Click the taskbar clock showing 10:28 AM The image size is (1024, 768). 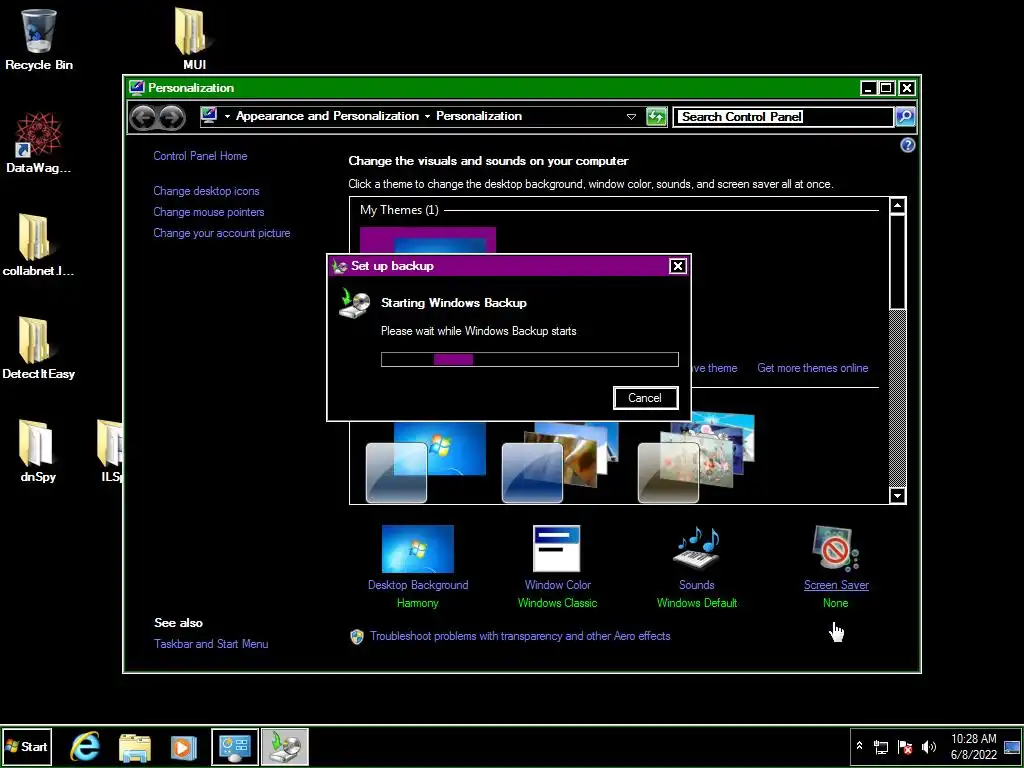[x=974, y=746]
